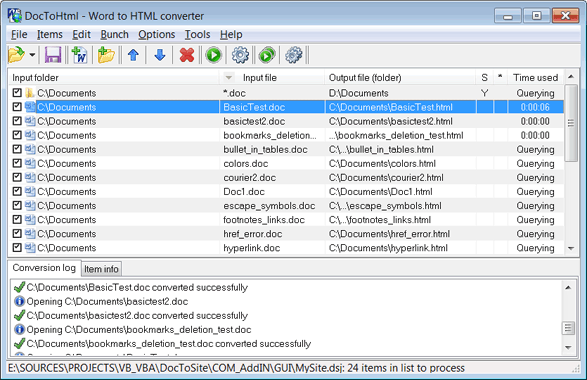Convert selected item green play-gear icon
Viewport: 587px width, 380px height.
tap(267, 55)
